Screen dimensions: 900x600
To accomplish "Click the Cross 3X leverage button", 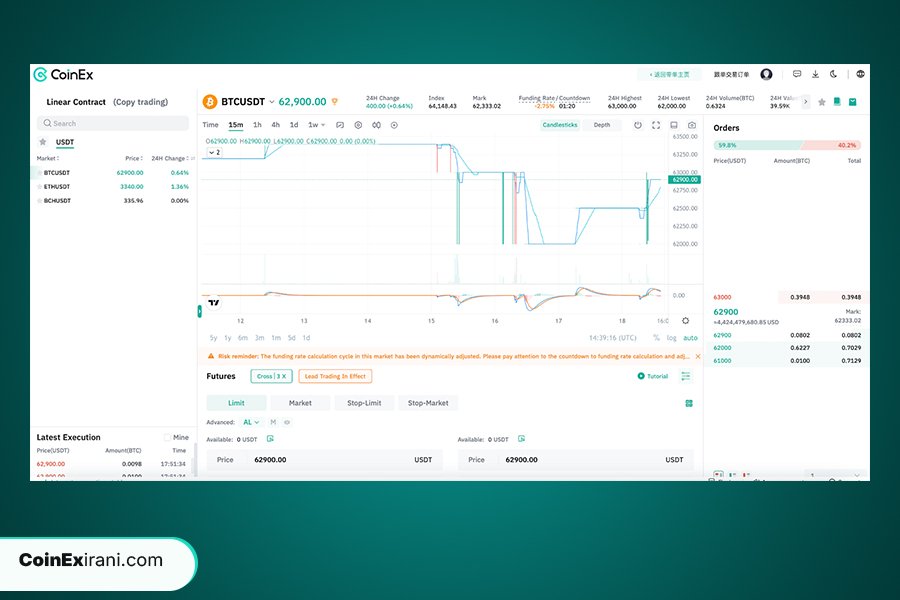I will [271, 376].
